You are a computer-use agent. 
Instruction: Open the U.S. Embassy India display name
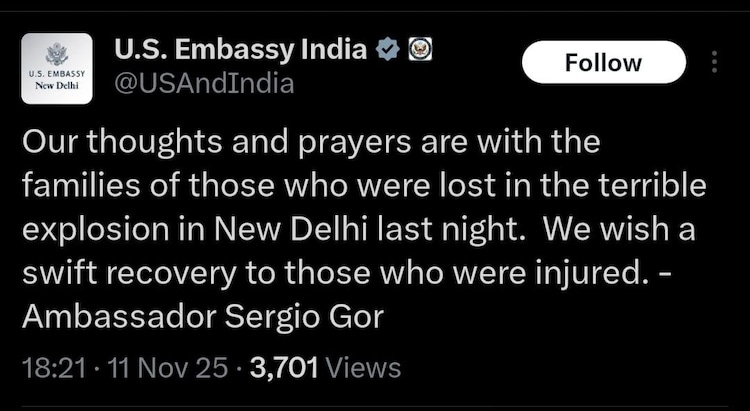coord(240,48)
